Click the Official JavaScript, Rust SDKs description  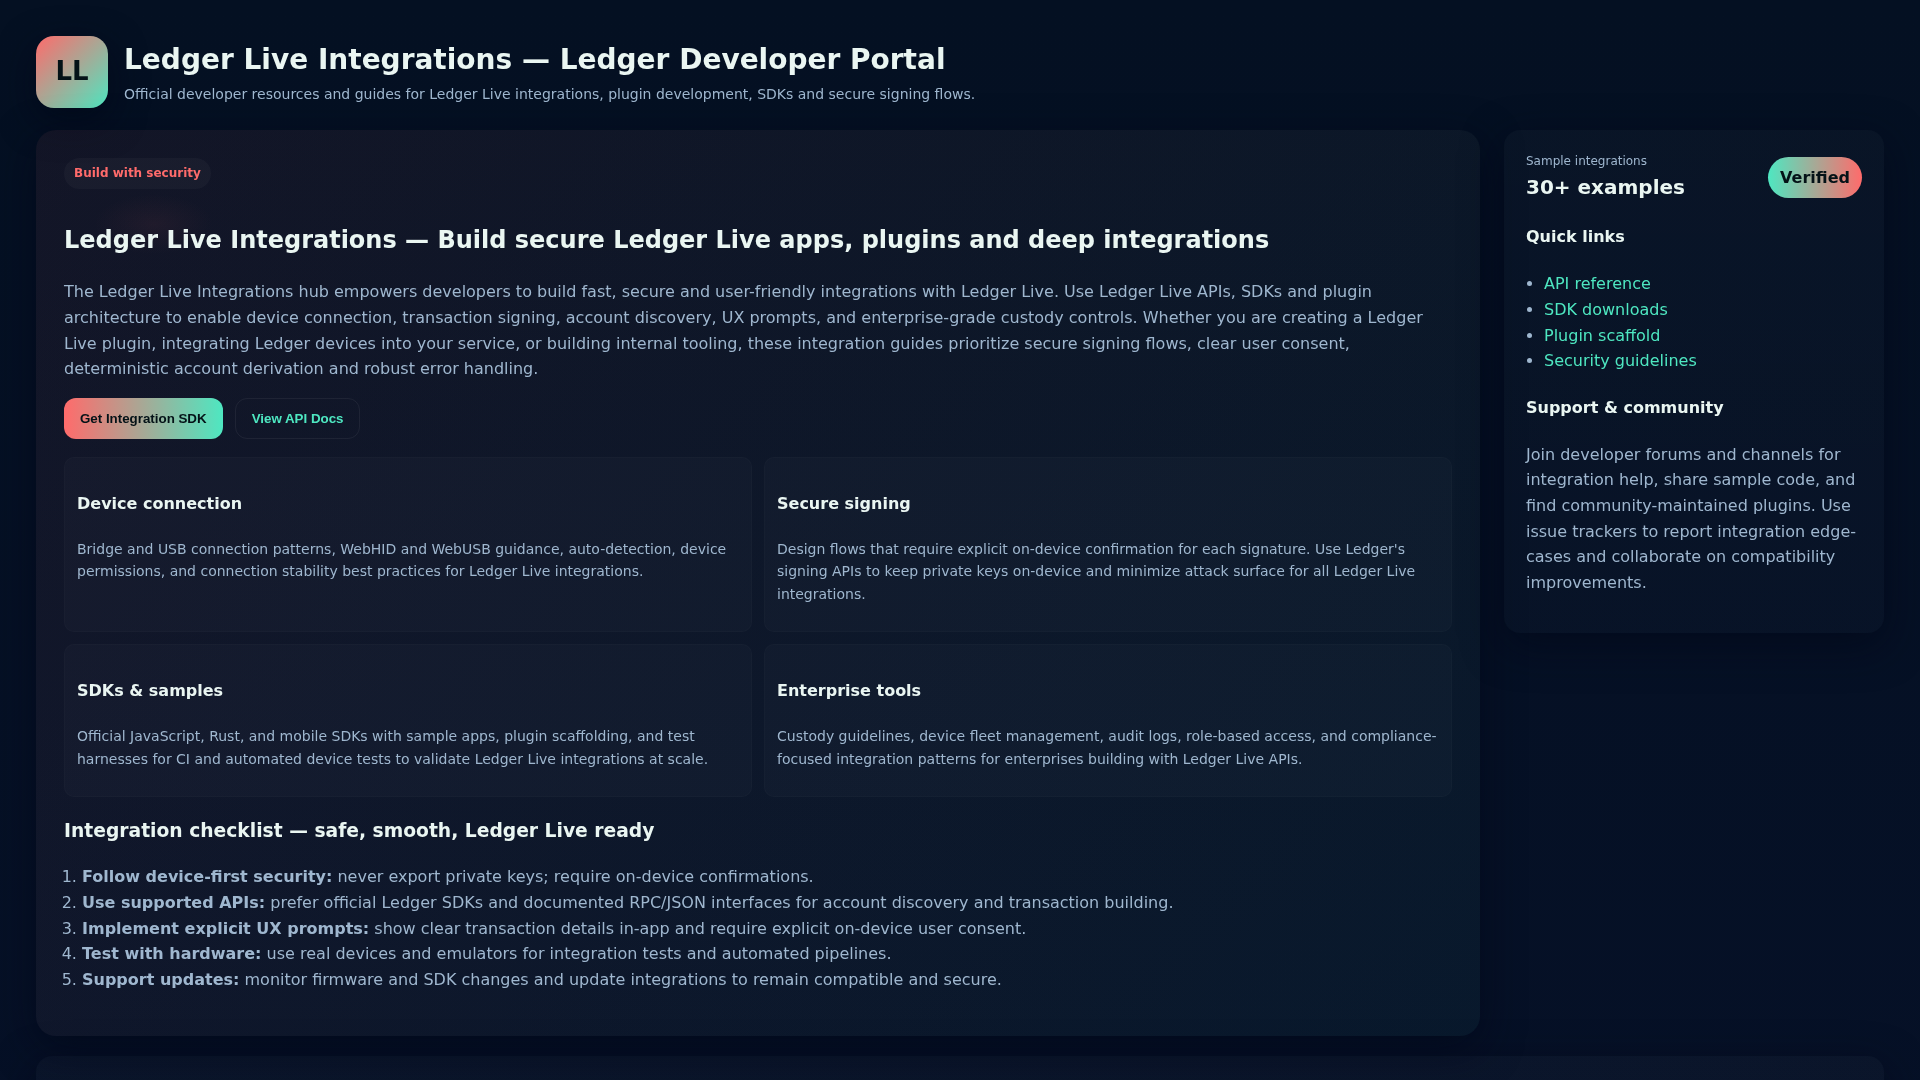coord(392,748)
